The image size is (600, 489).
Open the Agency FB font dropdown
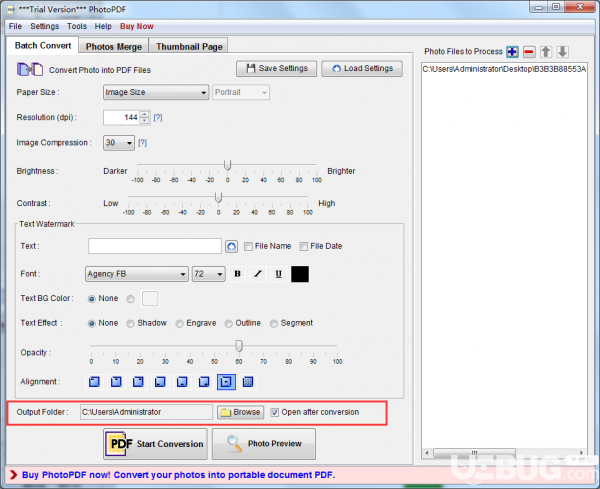(137, 274)
